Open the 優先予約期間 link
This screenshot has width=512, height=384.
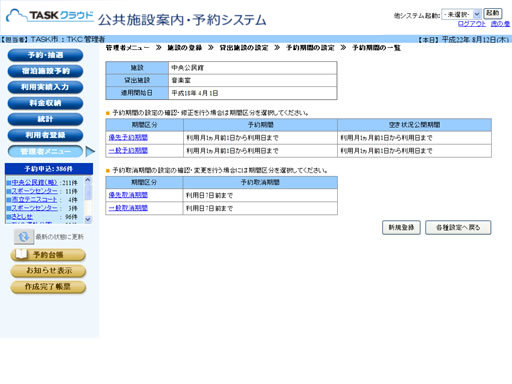[x=128, y=137]
